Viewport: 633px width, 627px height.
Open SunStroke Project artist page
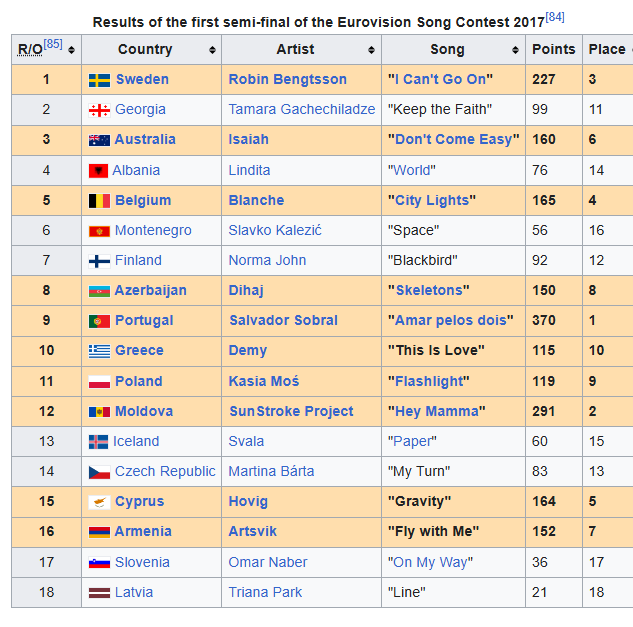click(291, 412)
